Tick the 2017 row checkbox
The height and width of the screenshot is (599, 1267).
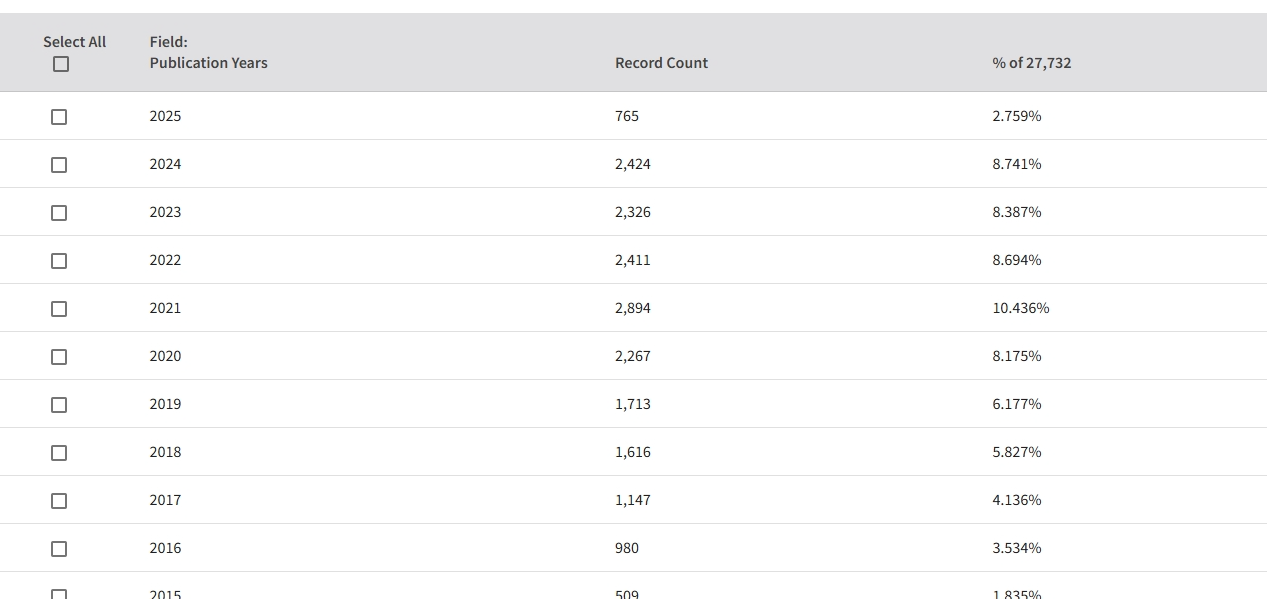(59, 501)
